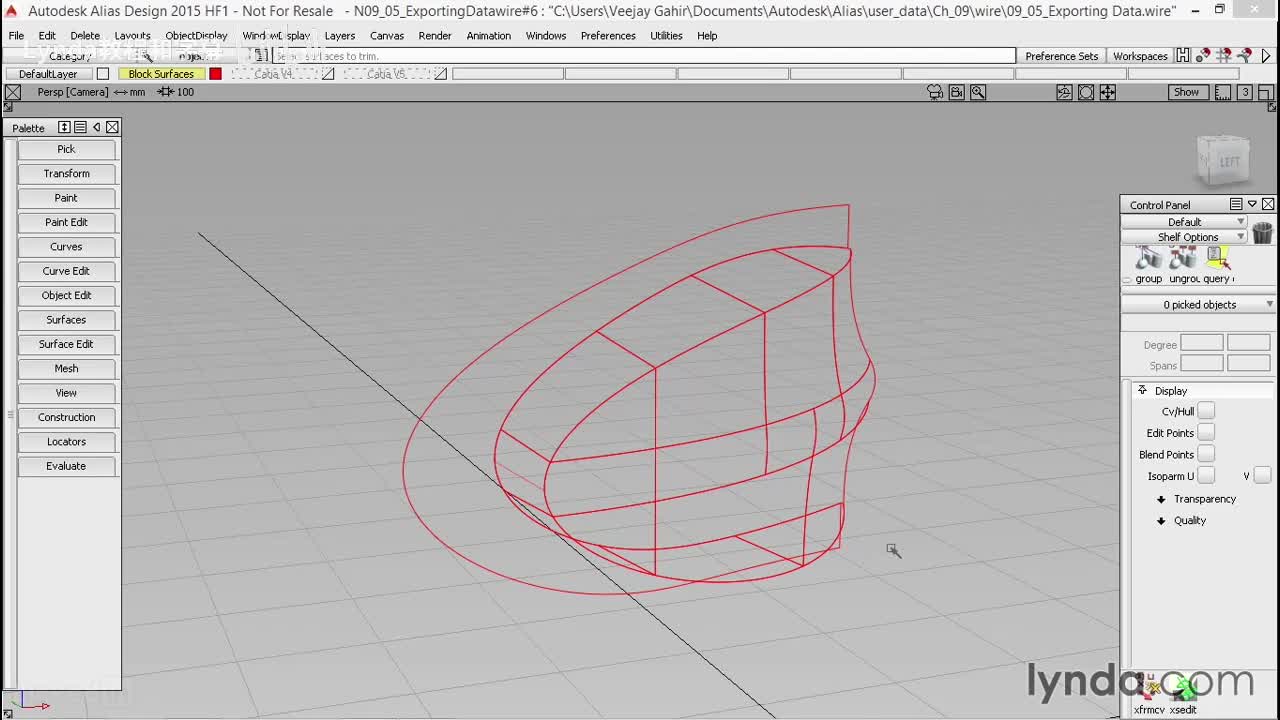Click the group shelf icon
This screenshot has height=720, width=1280.
1147,259
